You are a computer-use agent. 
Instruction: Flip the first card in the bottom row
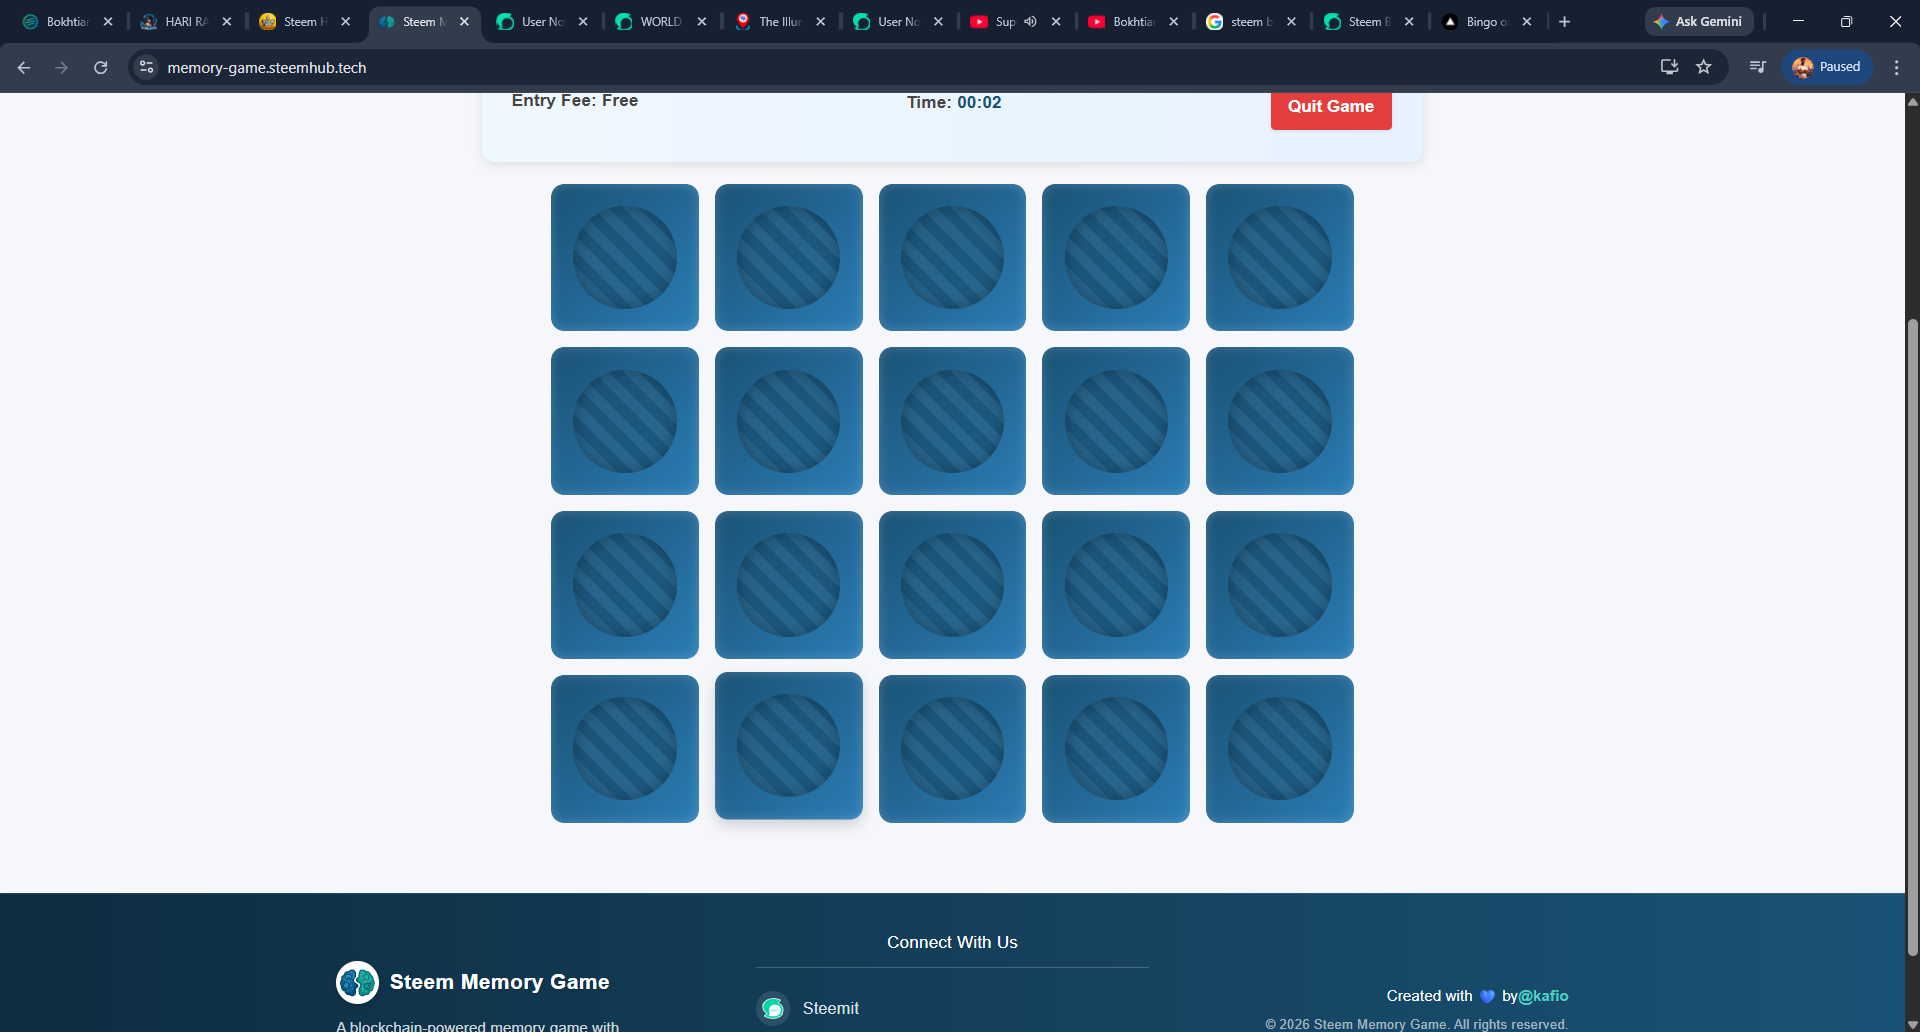coord(625,749)
